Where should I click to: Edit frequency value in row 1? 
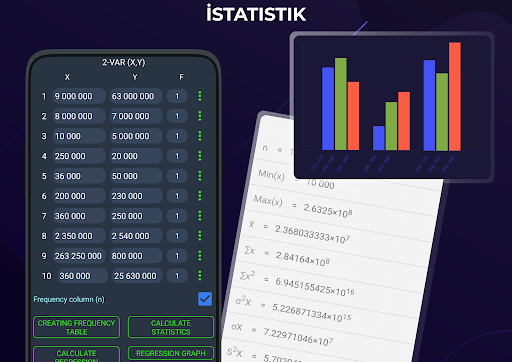click(177, 96)
